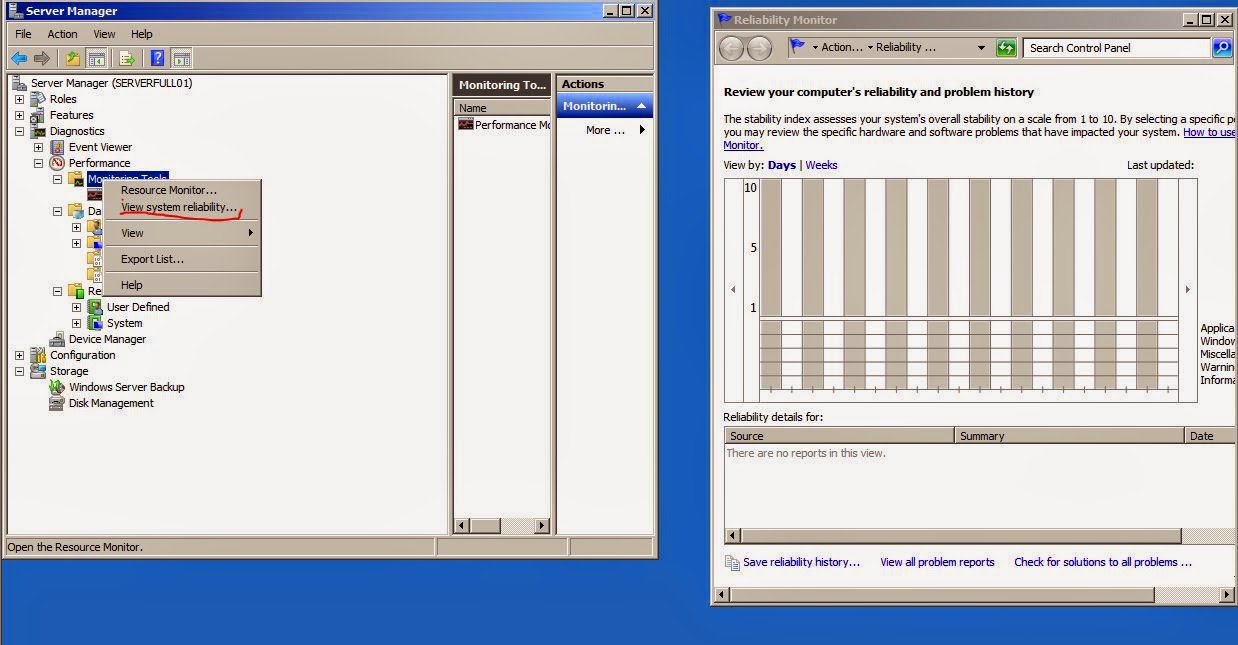The height and width of the screenshot is (645, 1238).
Task: Choose Help in the context menu
Action: point(182,285)
